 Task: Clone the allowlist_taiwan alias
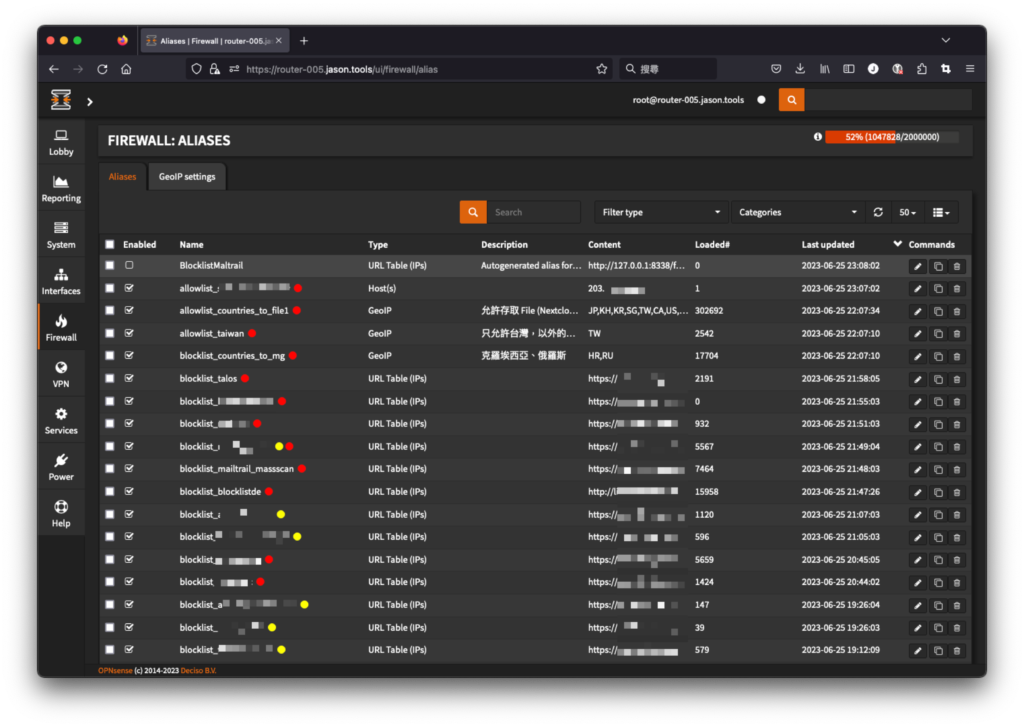point(938,334)
